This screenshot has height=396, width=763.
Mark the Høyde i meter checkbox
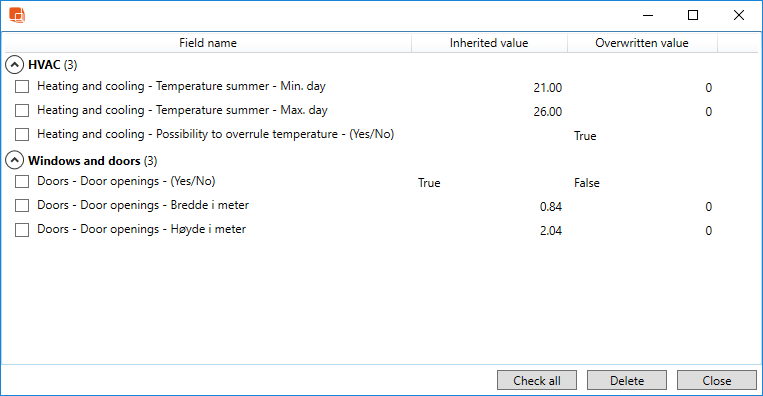click(22, 229)
